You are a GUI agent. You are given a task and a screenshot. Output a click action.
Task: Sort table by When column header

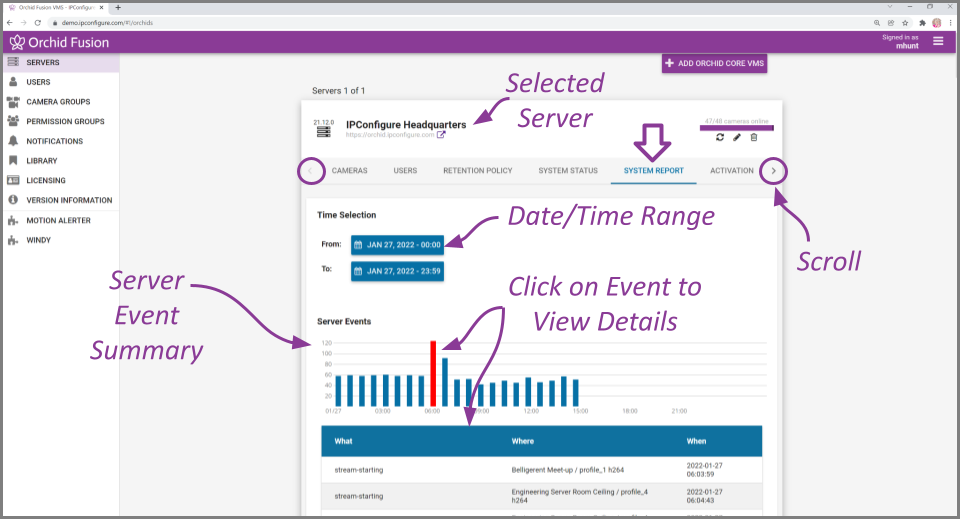[x=696, y=441]
